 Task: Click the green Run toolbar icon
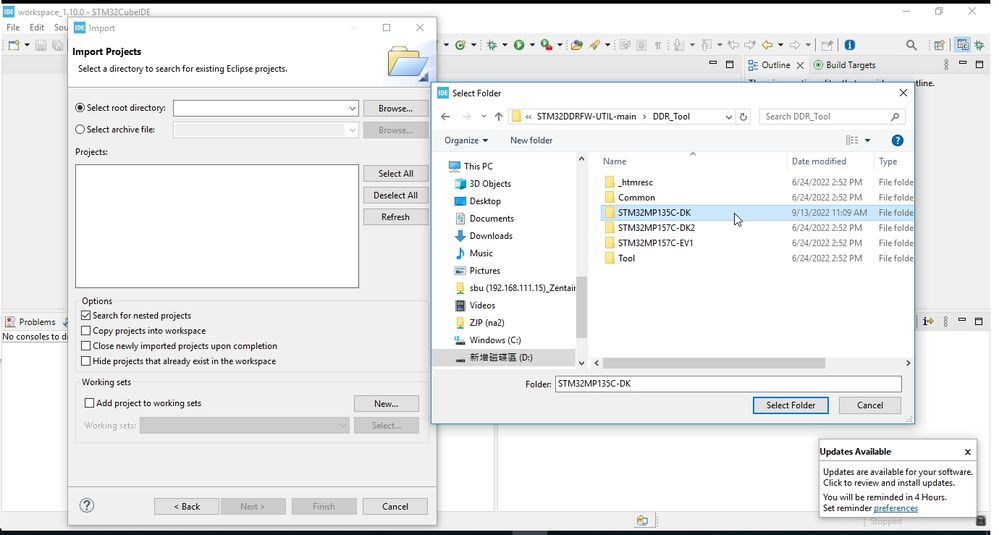pyautogui.click(x=519, y=45)
